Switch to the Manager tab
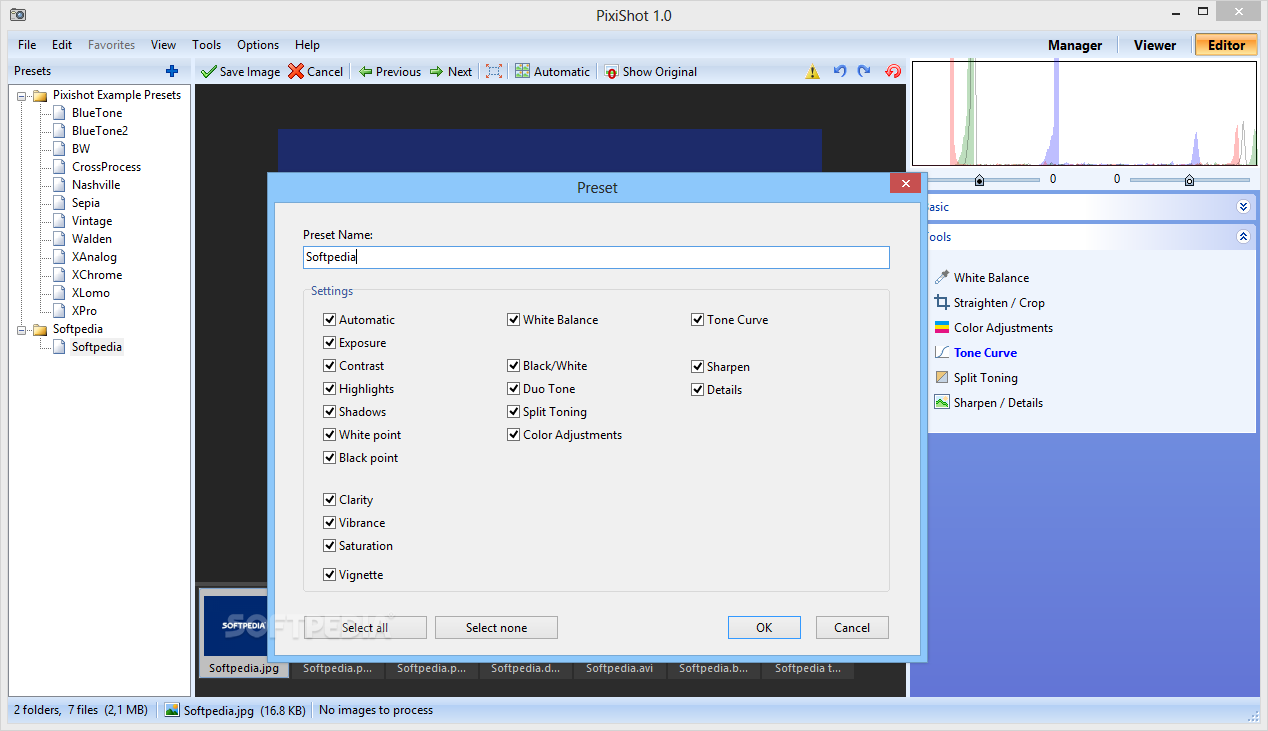Image resolution: width=1268 pixels, height=731 pixels. click(x=1075, y=45)
